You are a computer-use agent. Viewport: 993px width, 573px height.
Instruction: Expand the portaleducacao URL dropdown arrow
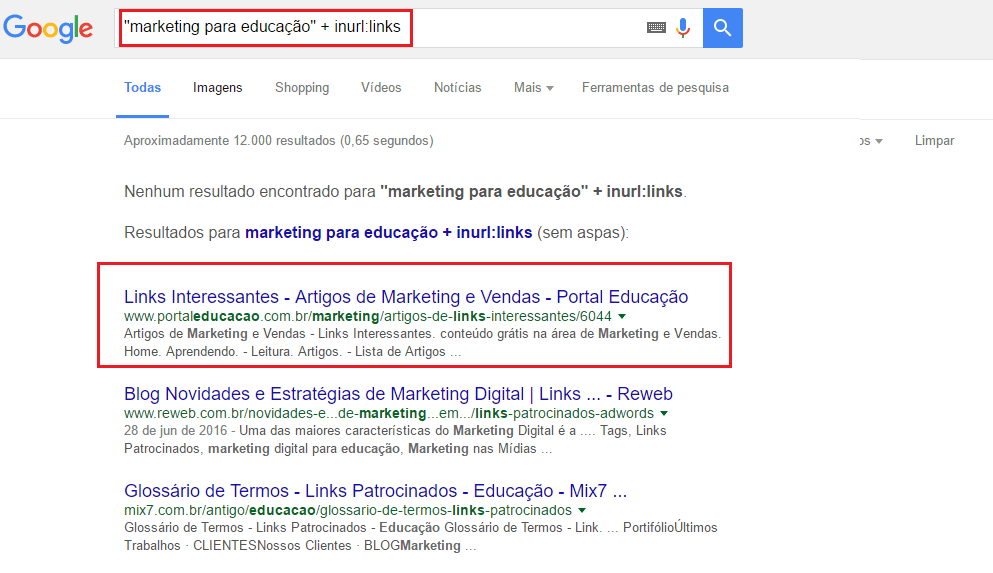622,316
